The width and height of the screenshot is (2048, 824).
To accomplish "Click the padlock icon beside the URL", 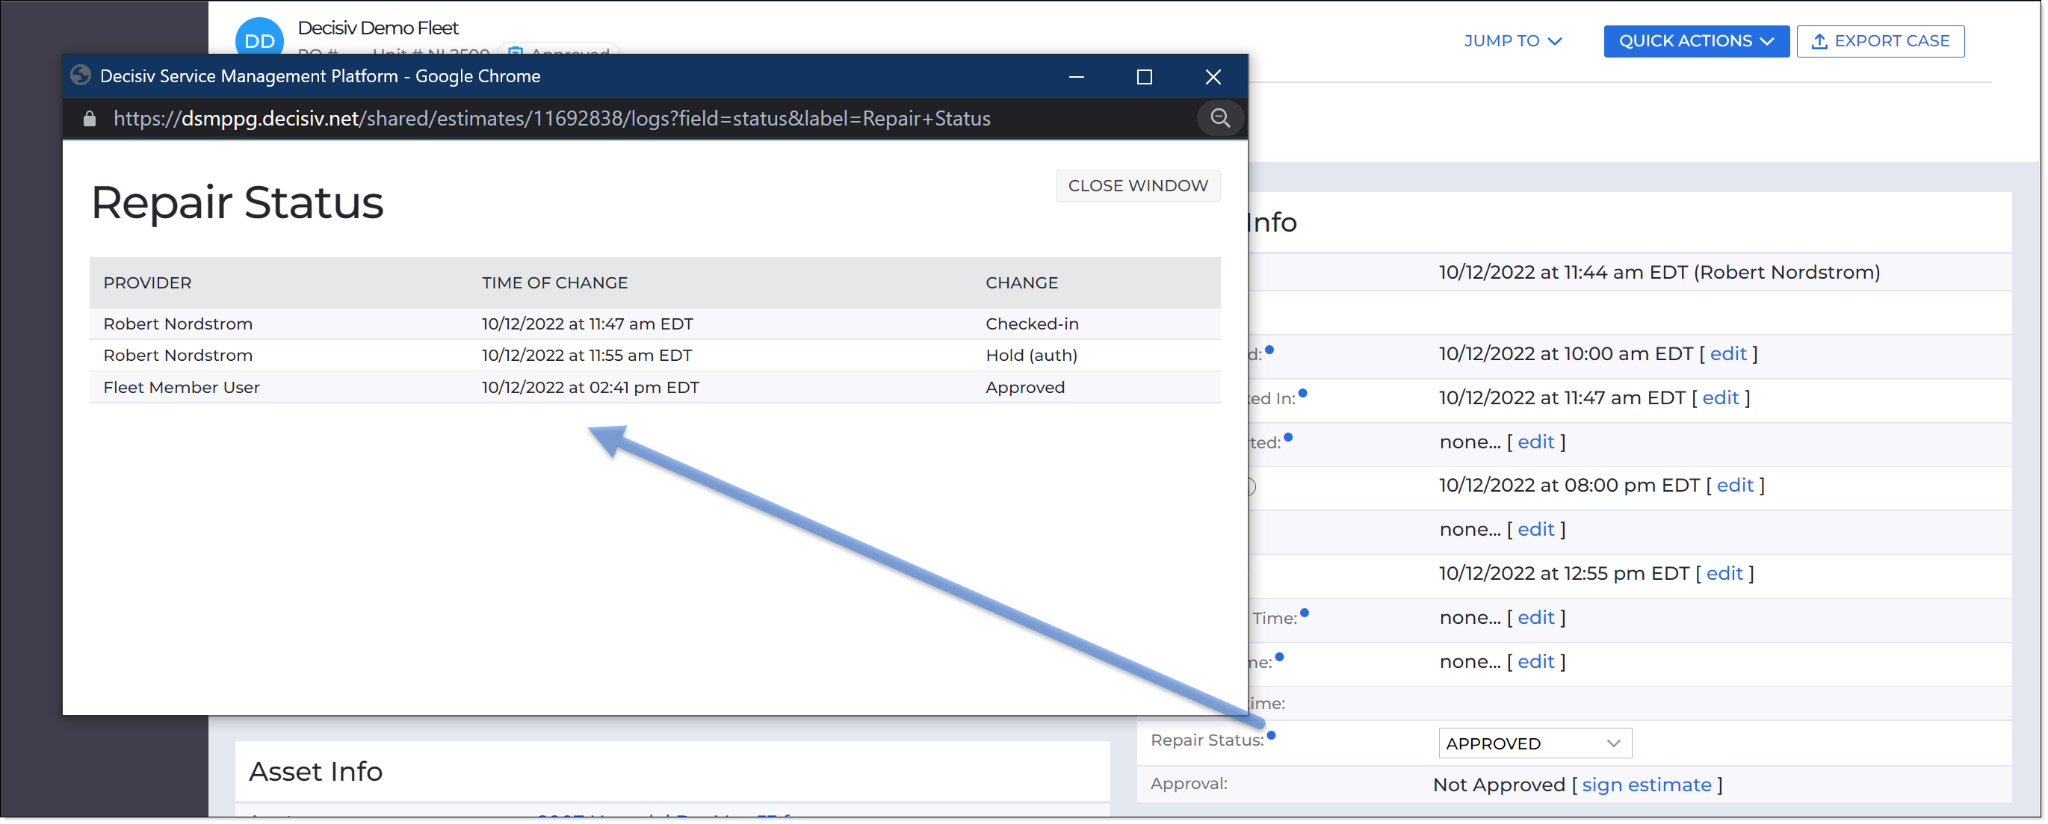I will (x=89, y=119).
